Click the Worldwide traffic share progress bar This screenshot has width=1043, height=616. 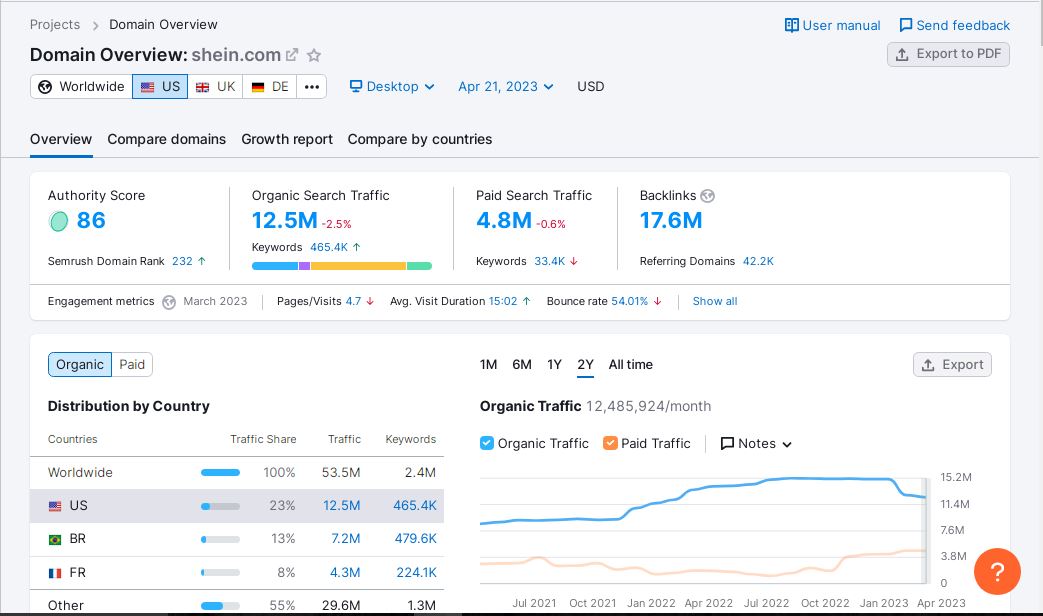tap(220, 473)
